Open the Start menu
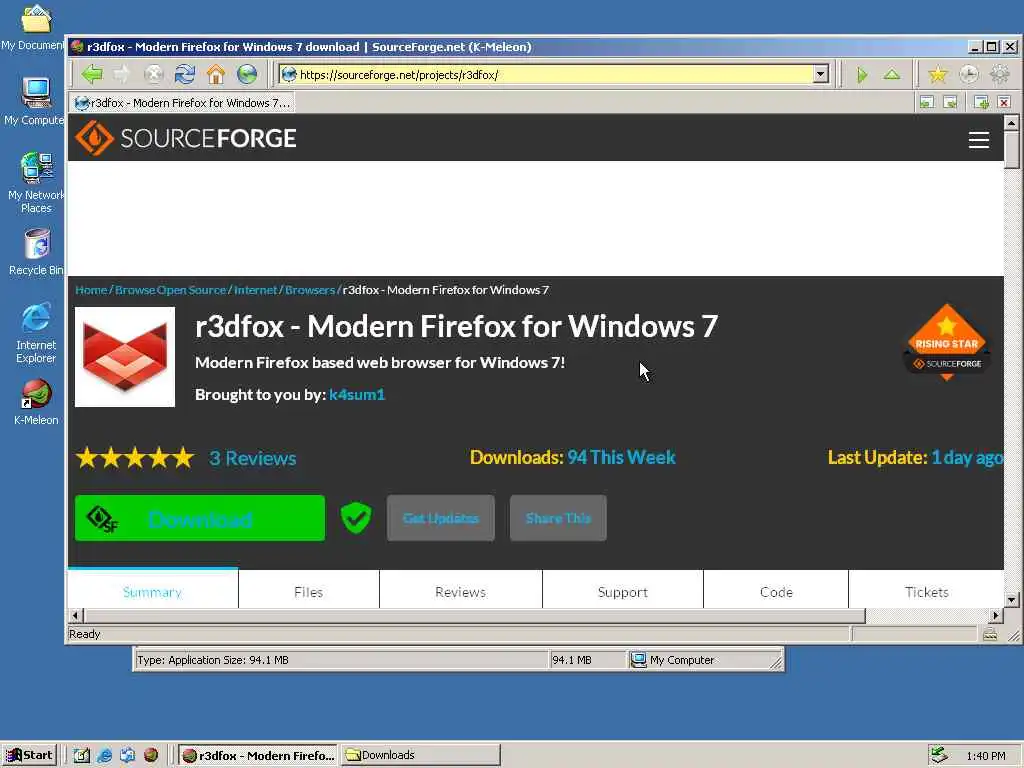Image resolution: width=1024 pixels, height=768 pixels. [29, 755]
